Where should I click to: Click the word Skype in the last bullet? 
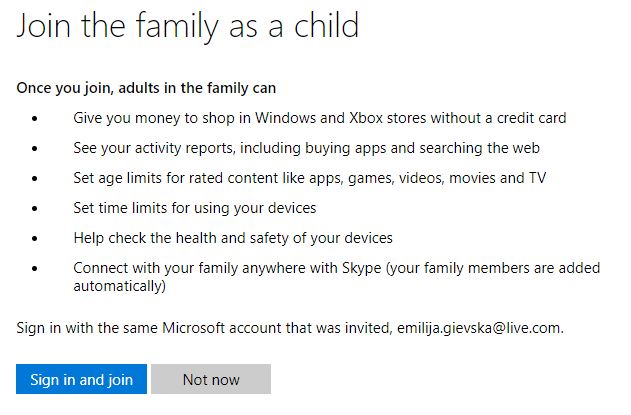click(x=361, y=268)
